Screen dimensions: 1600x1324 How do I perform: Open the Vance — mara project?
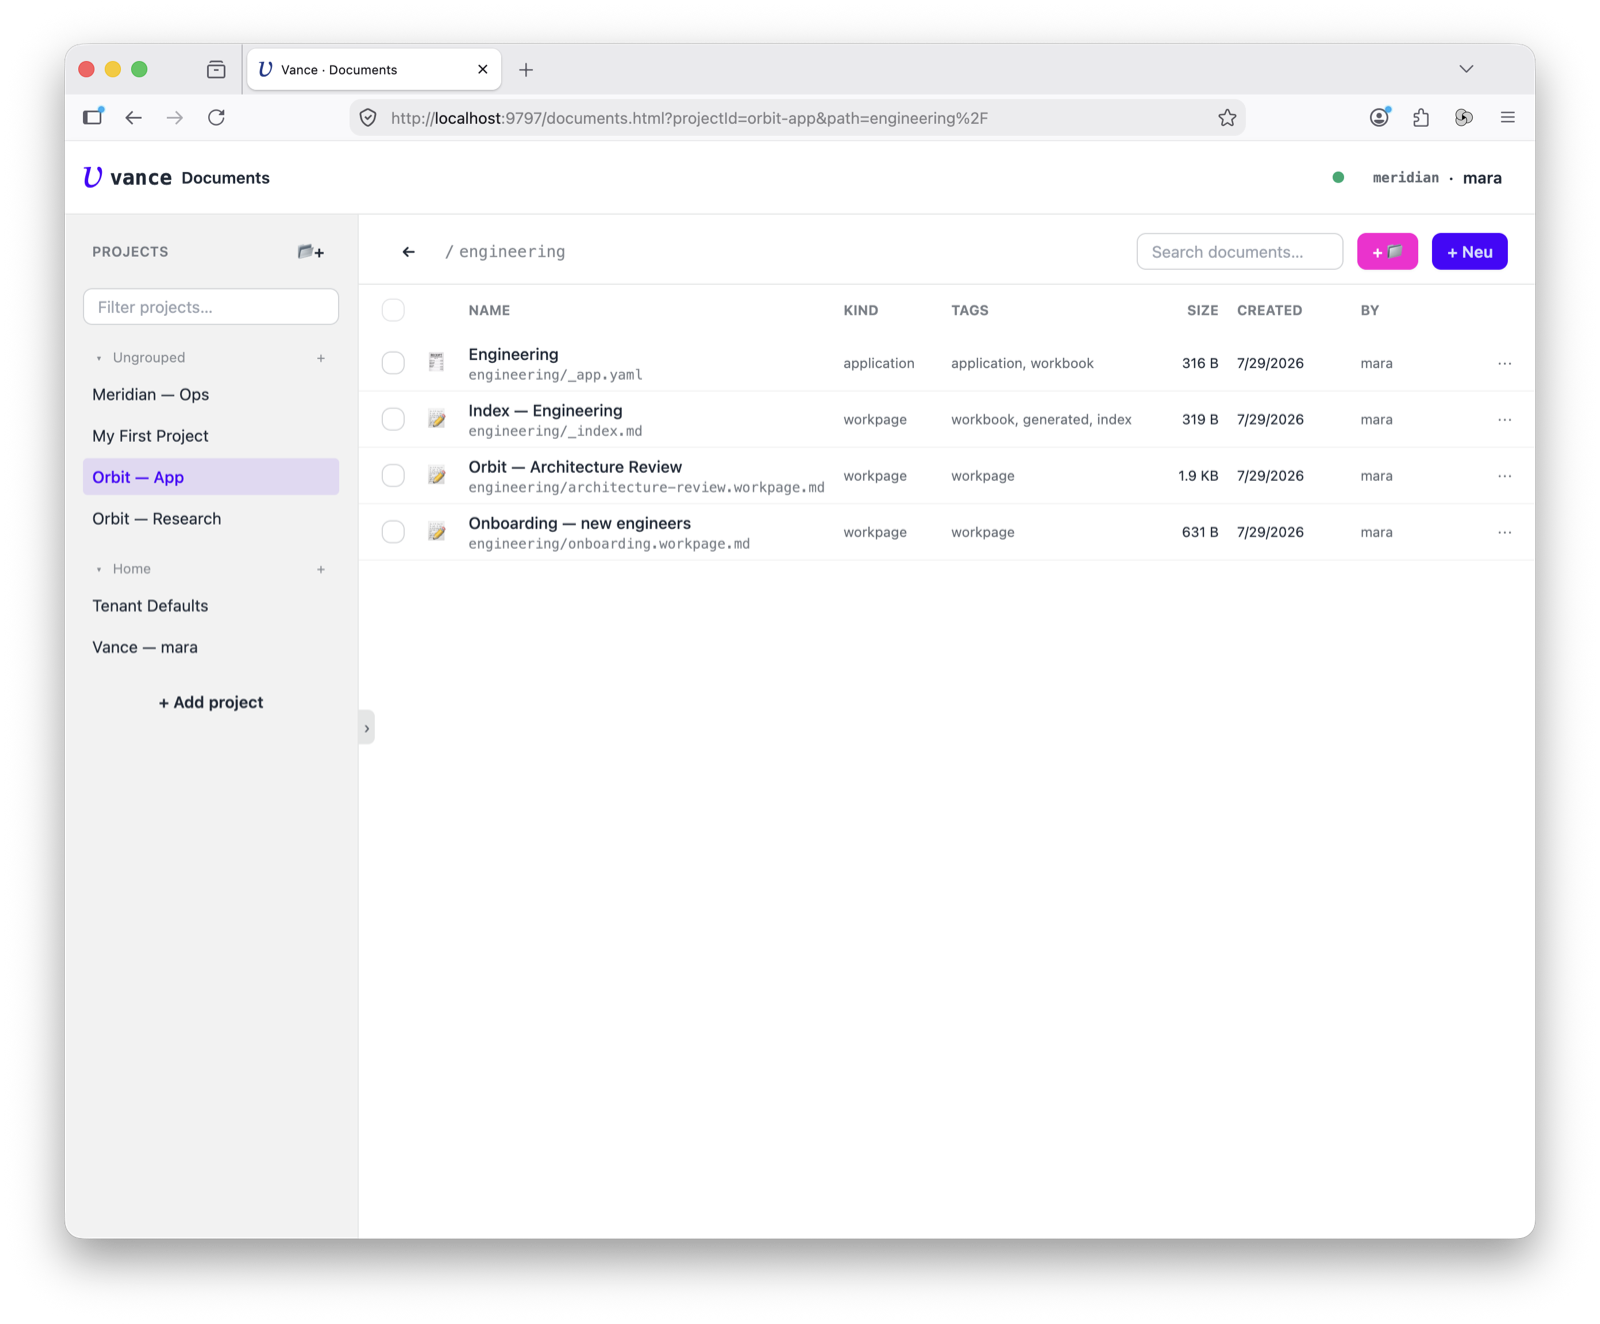(211, 647)
